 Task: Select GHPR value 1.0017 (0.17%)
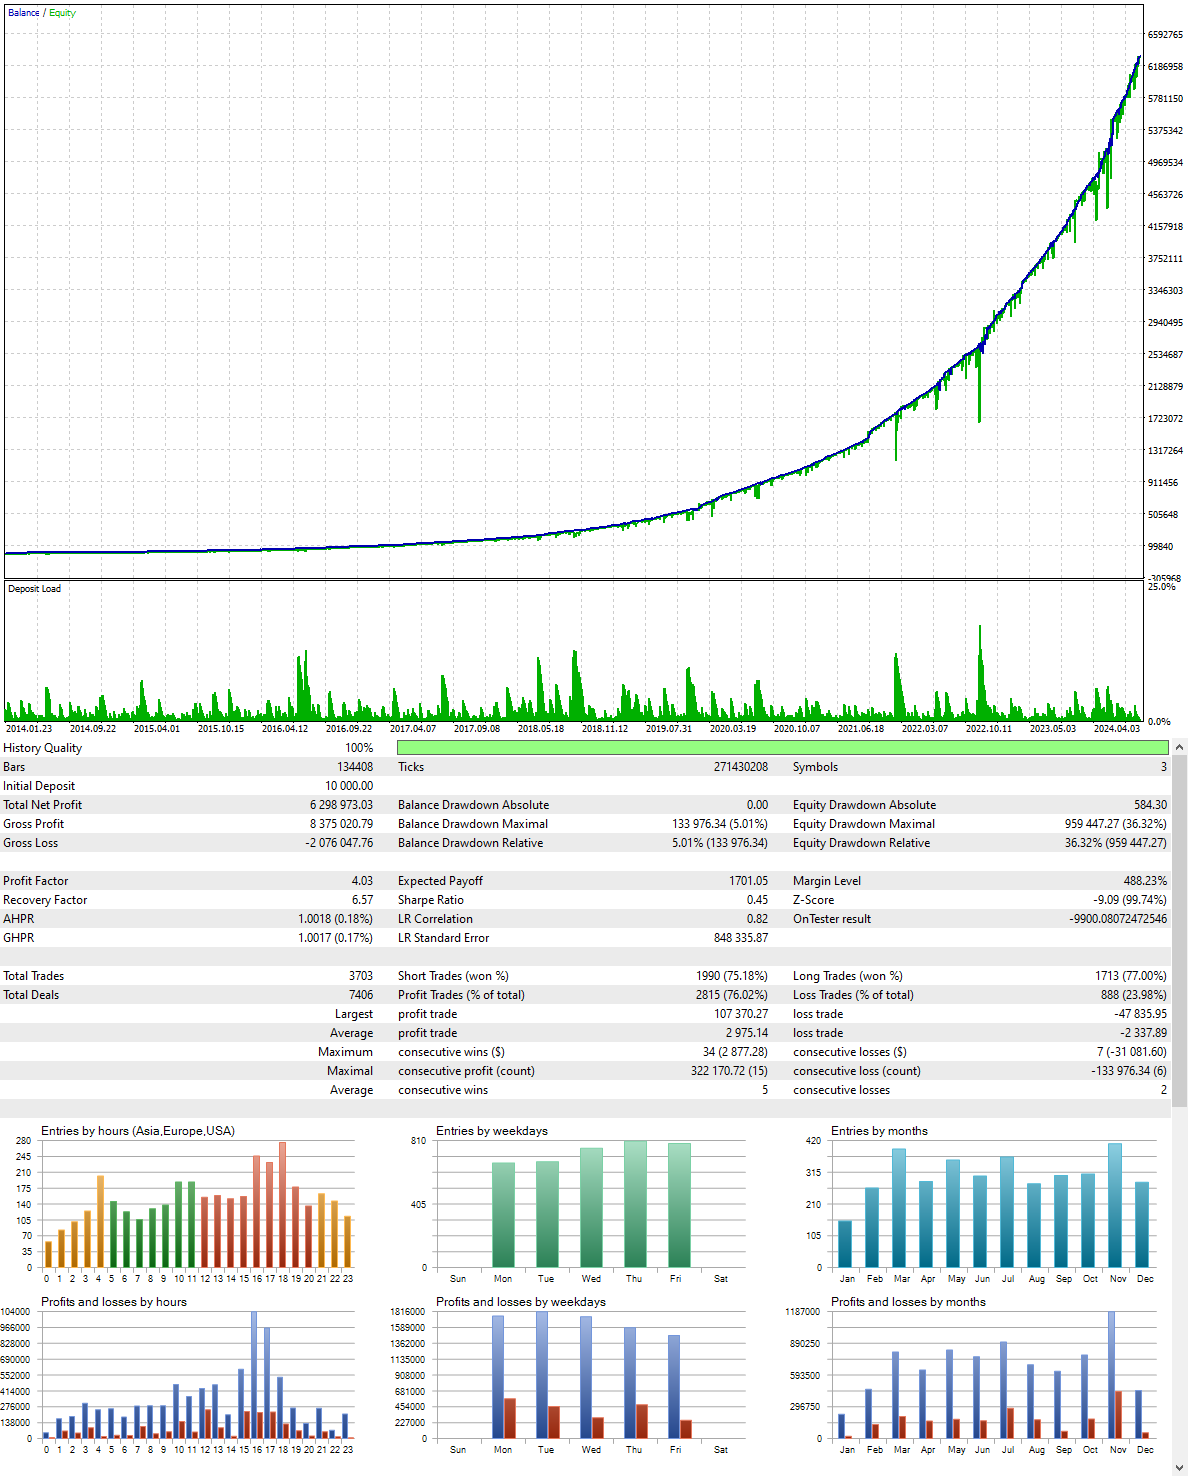[335, 938]
